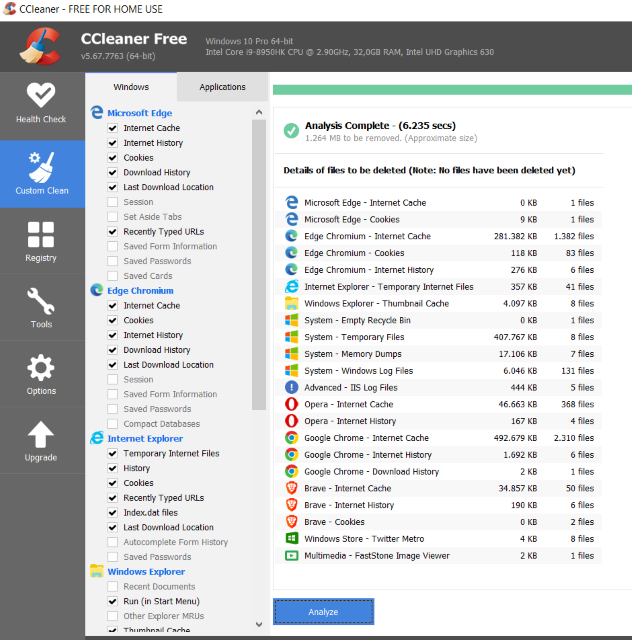Screen dimensions: 632x640
Task: Click the Microsoft Edge section icon
Action: point(97,113)
